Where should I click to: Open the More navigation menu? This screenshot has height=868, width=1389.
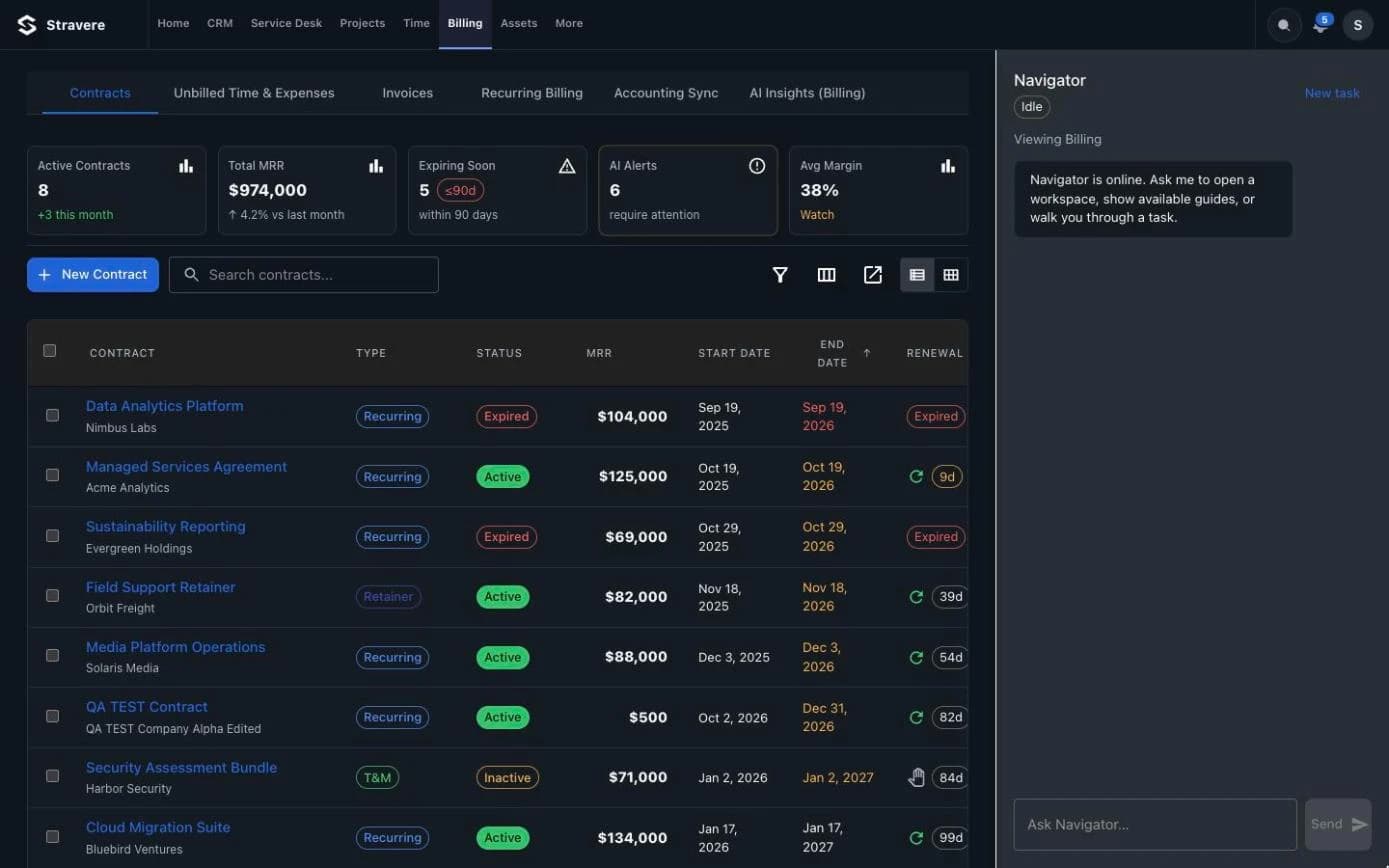point(569,24)
